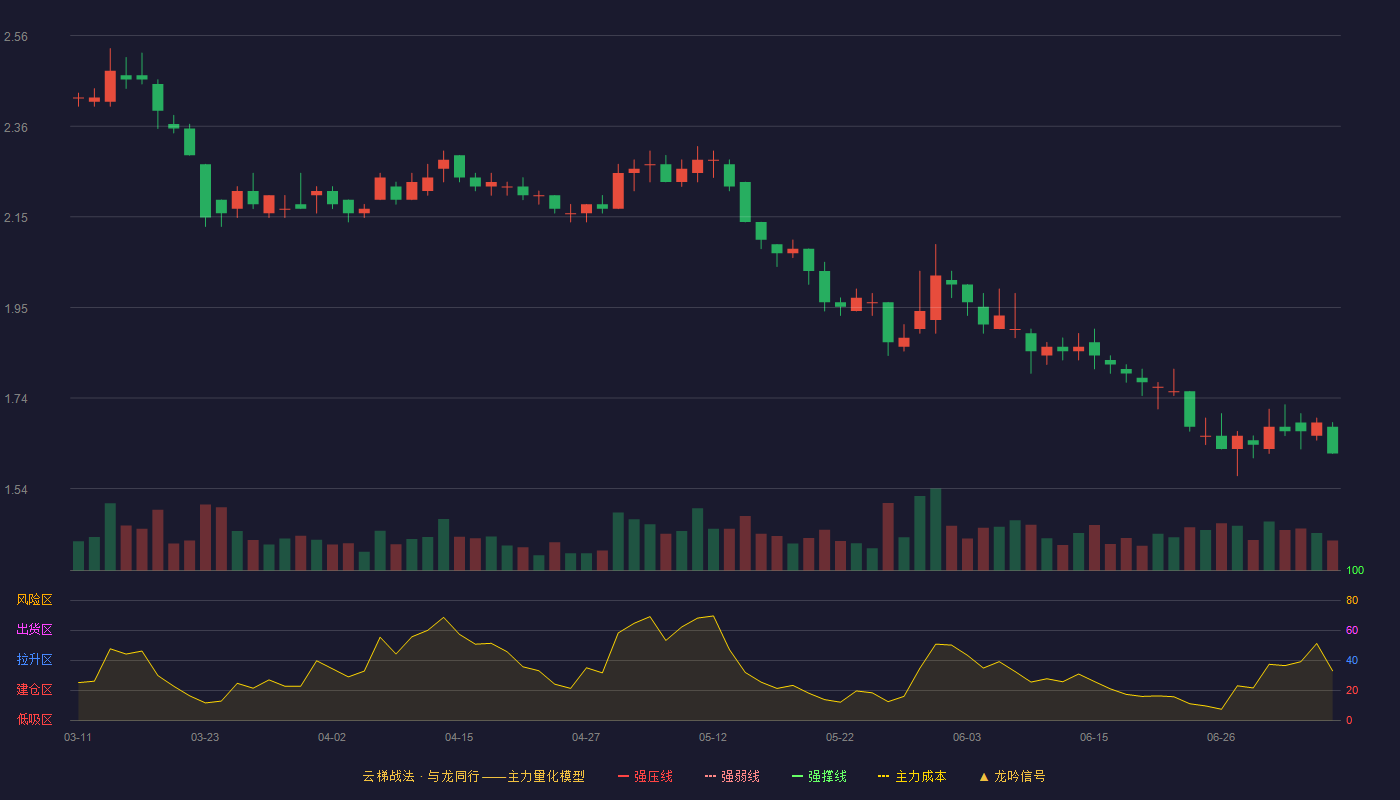Select the 低吸区 zone label
The width and height of the screenshot is (1400, 800).
point(34,719)
